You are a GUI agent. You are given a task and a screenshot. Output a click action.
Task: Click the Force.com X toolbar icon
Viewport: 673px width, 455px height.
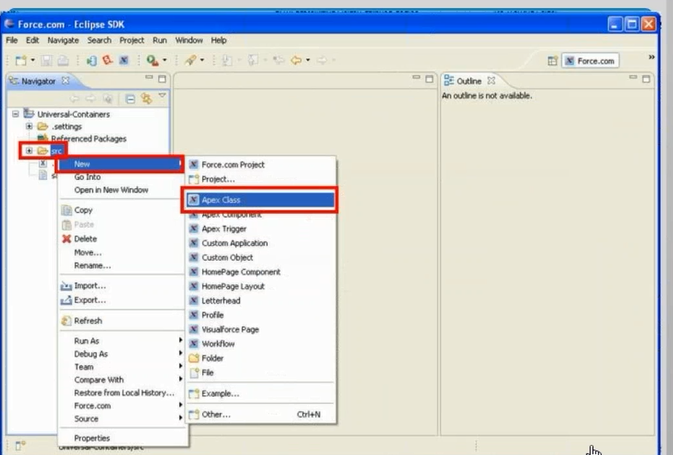[x=124, y=60]
